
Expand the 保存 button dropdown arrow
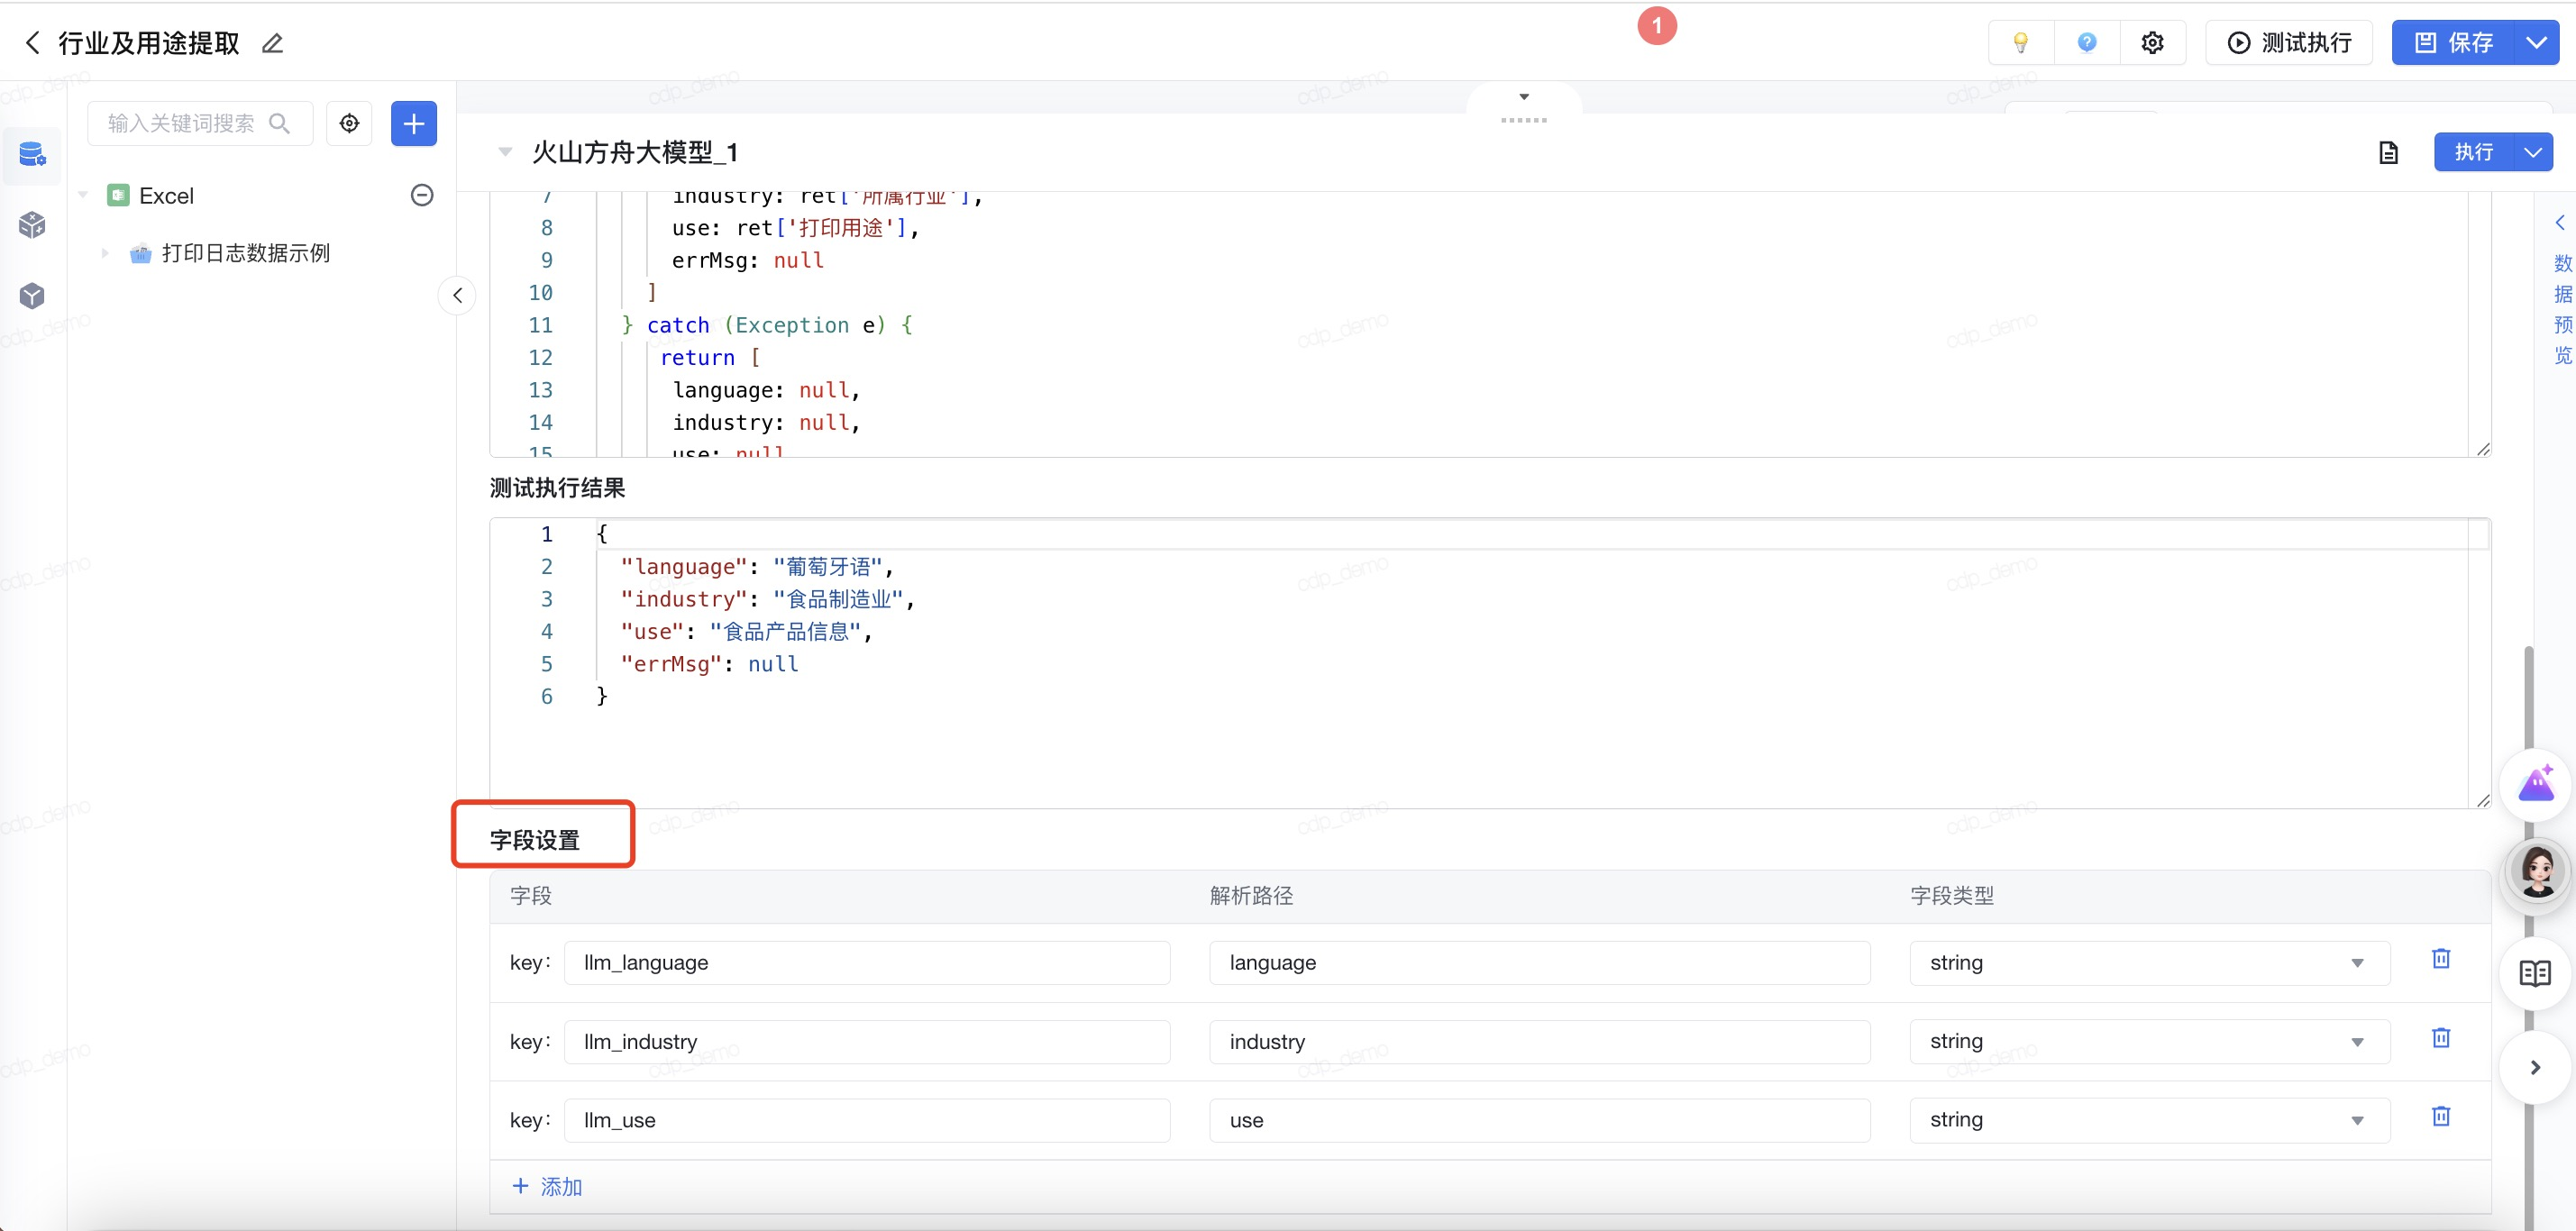click(x=2536, y=42)
